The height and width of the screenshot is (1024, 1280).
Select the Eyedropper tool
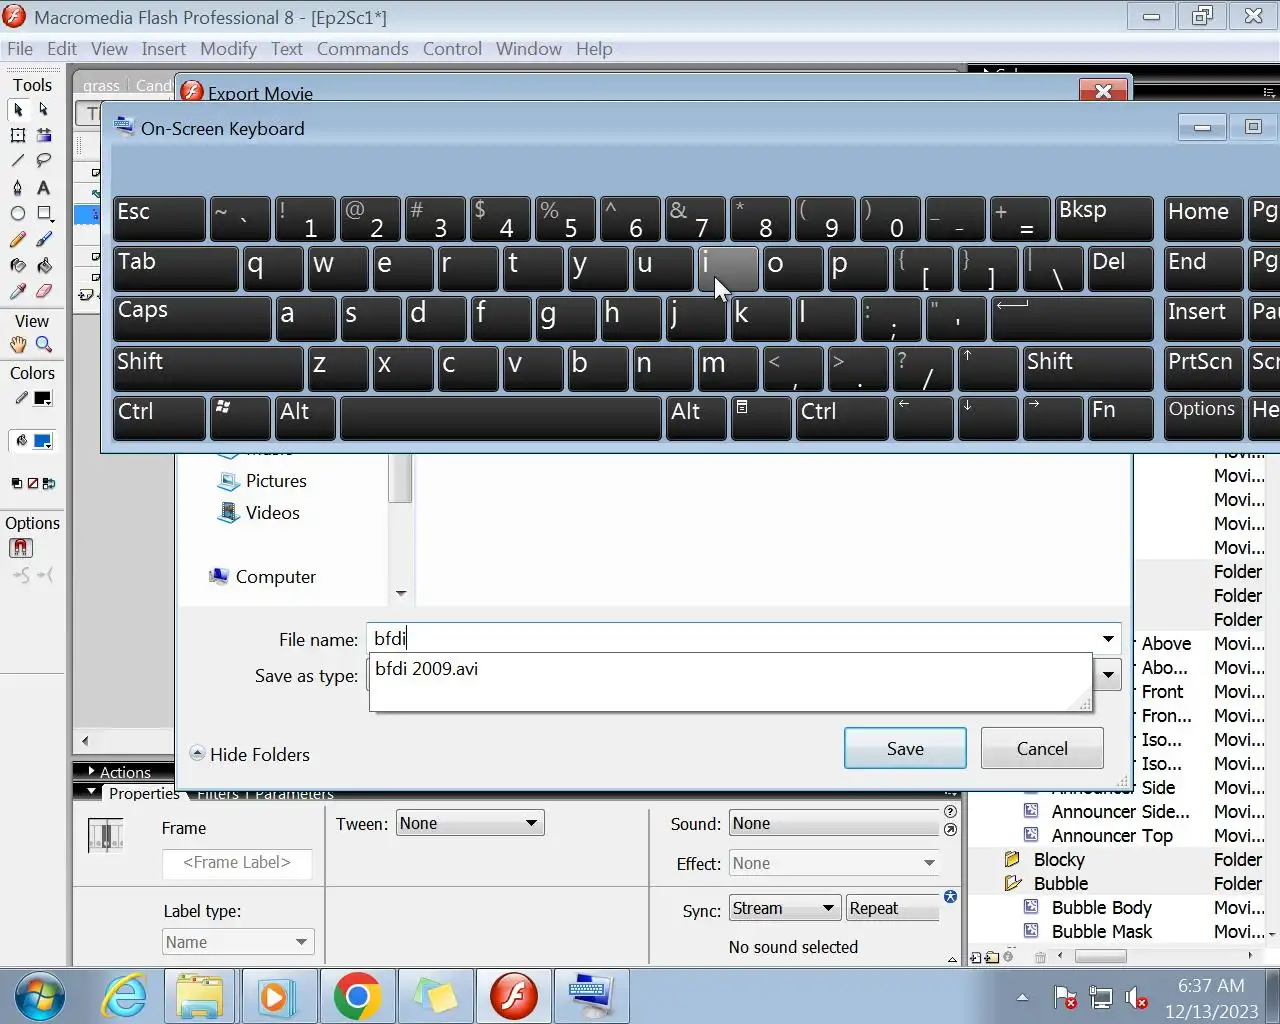(x=18, y=291)
